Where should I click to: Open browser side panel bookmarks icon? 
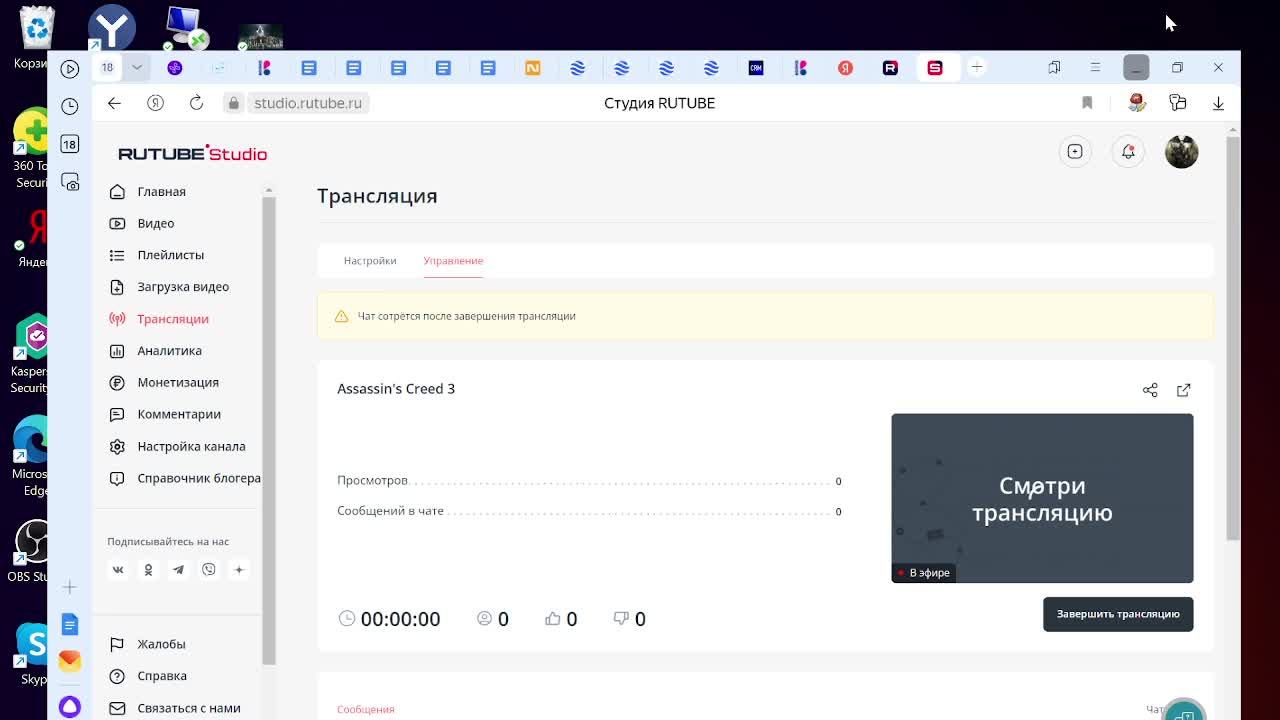click(1054, 67)
